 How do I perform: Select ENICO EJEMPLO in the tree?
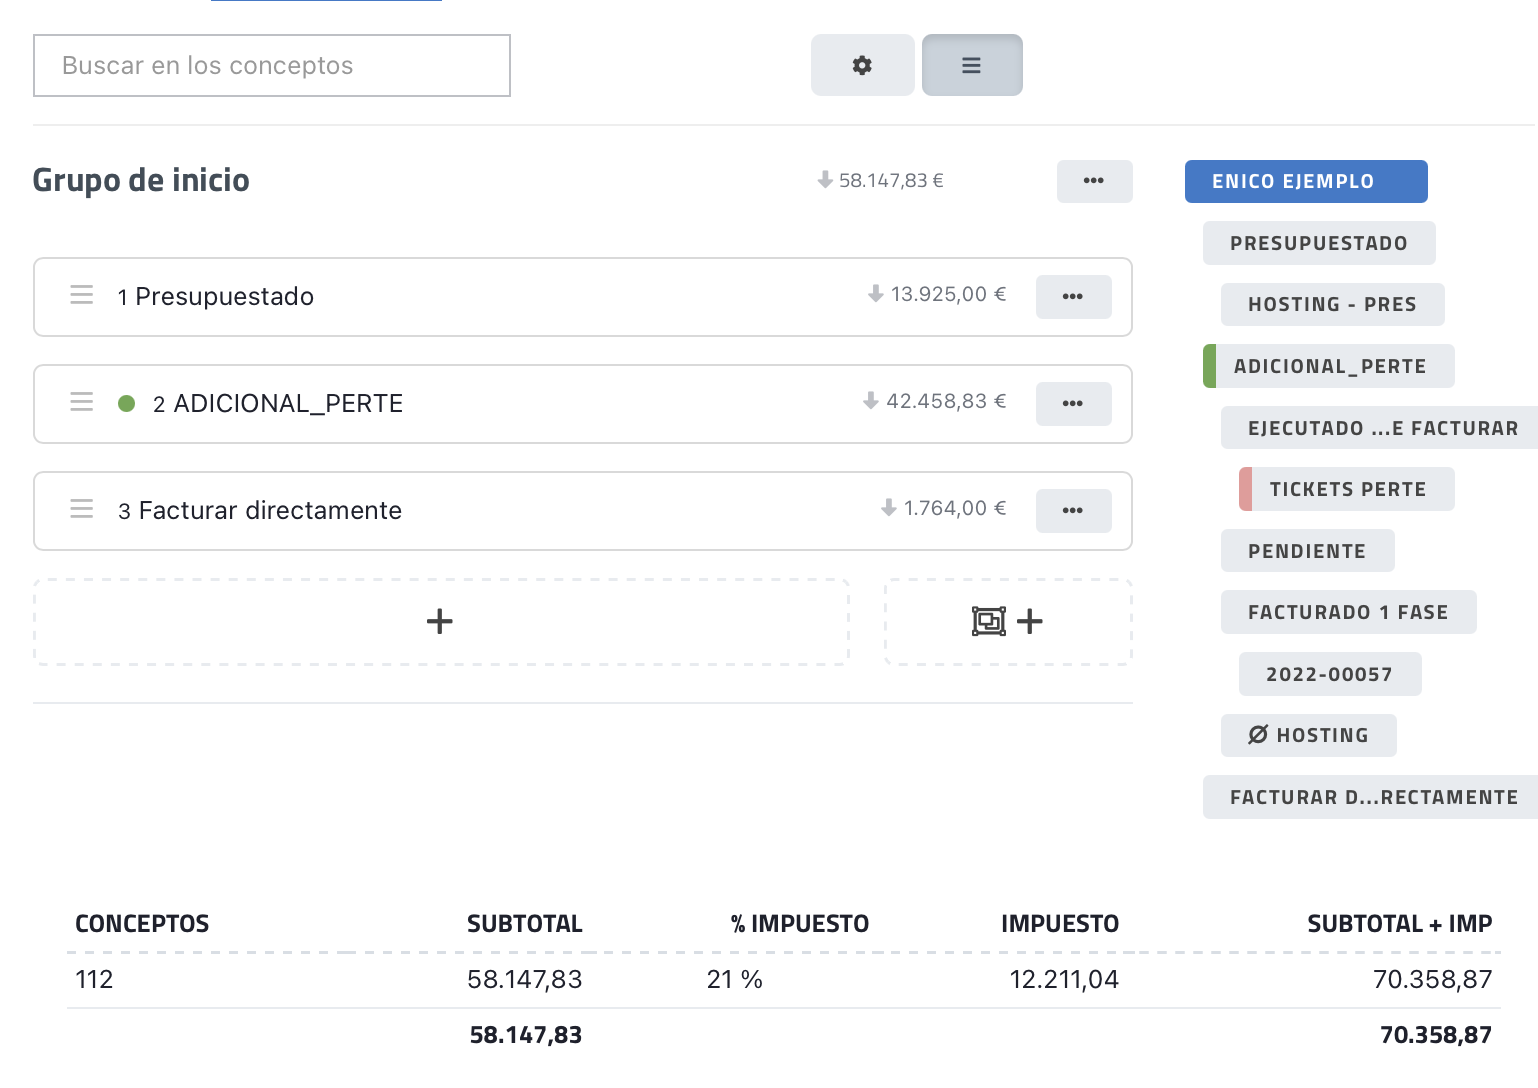1305,182
